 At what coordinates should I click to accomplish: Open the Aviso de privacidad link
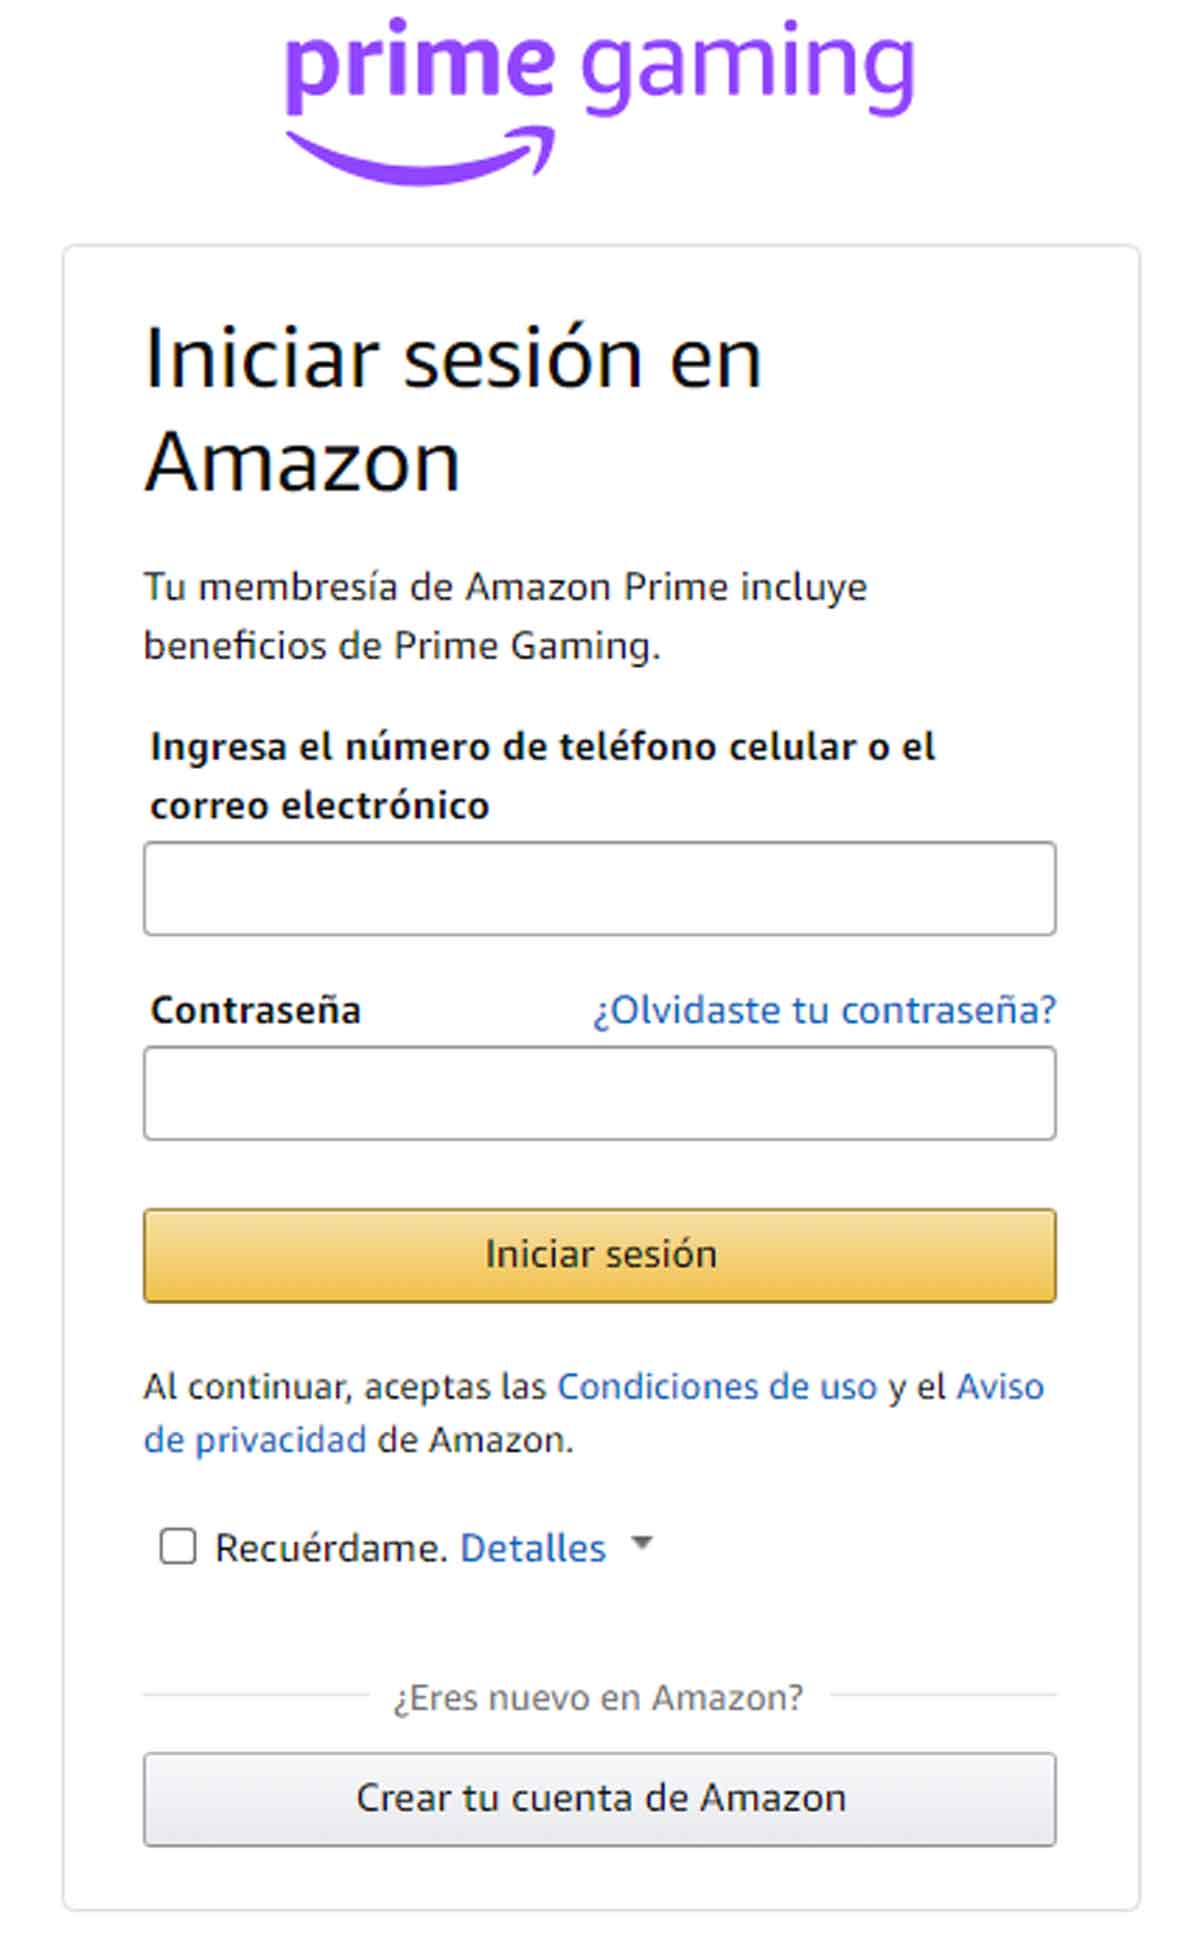pyautogui.click(x=255, y=1440)
